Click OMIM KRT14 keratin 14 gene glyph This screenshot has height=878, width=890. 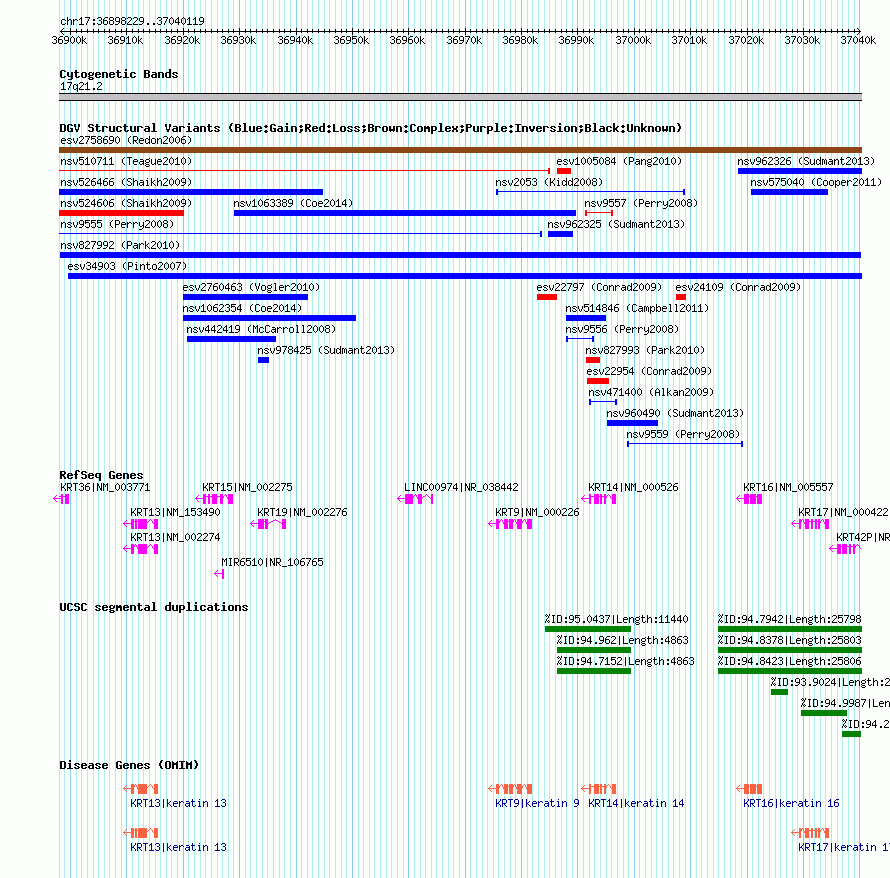(599, 789)
